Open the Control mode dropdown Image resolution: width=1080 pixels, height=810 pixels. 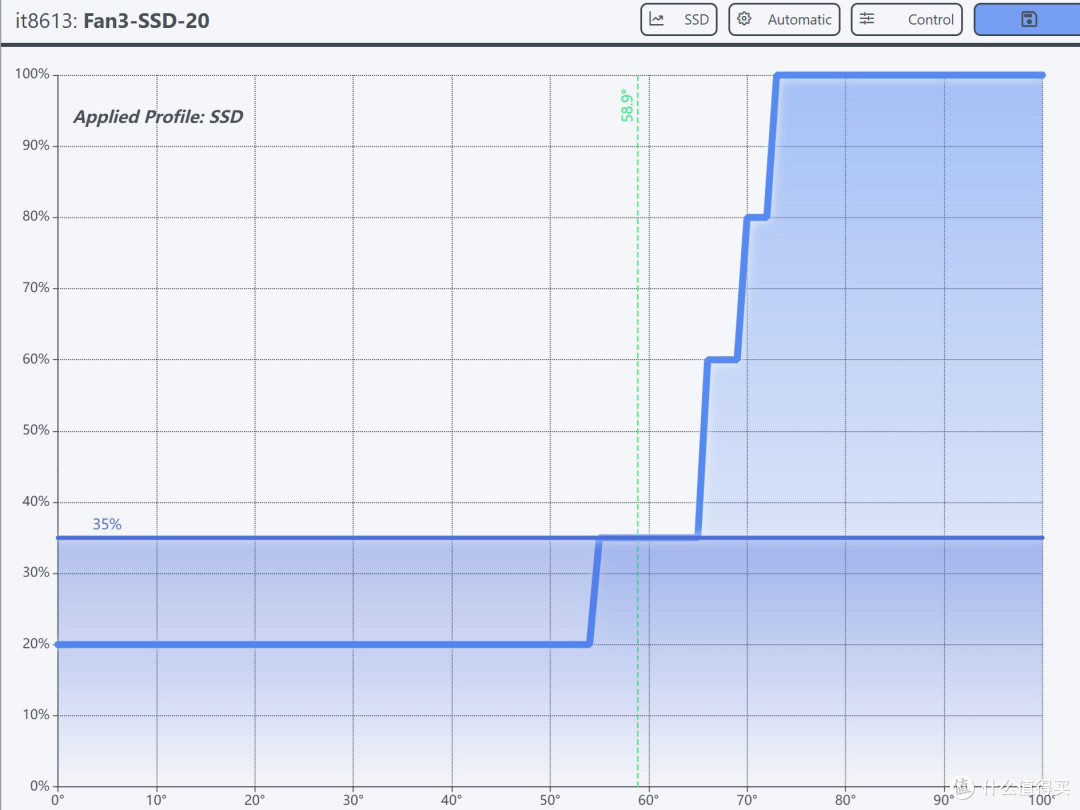(x=906, y=19)
